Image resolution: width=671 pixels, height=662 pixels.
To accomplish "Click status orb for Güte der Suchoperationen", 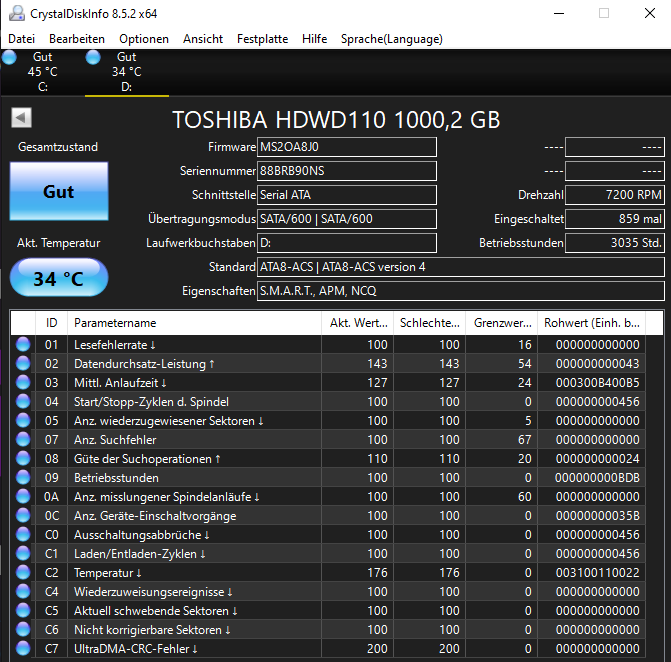I will (x=23, y=458).
